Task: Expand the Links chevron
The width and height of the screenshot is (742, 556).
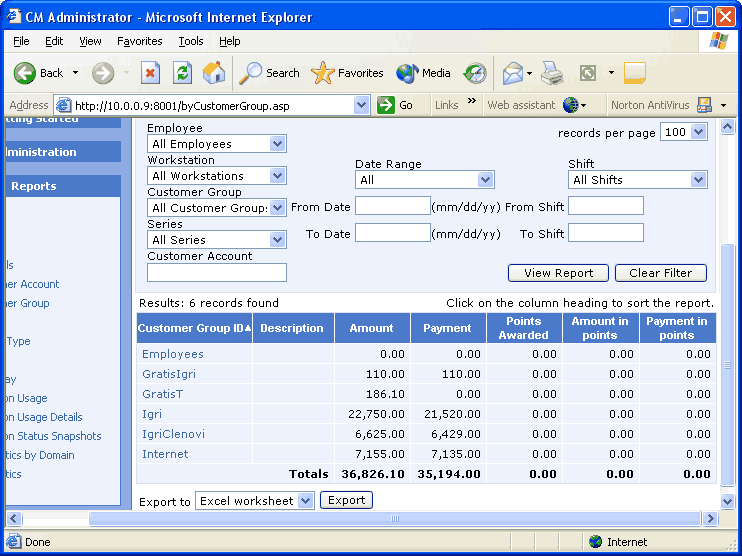Action: click(472, 101)
